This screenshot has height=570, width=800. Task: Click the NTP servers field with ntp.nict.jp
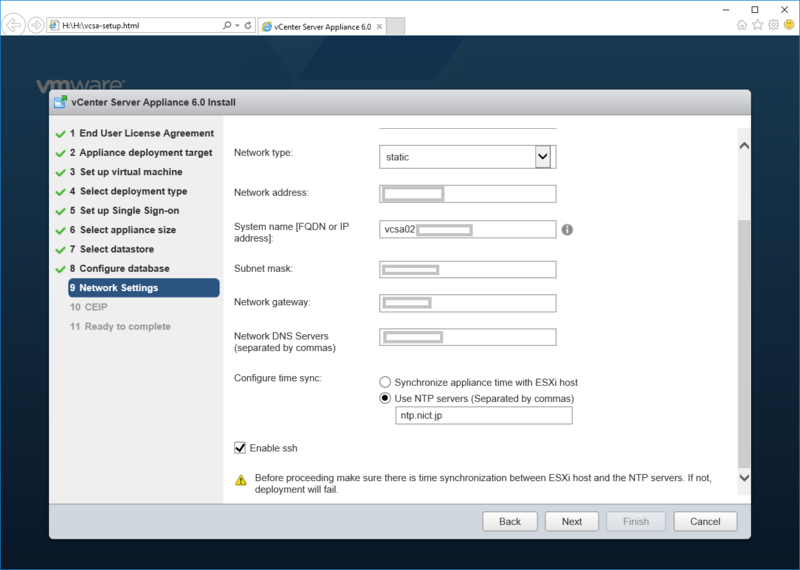point(484,415)
